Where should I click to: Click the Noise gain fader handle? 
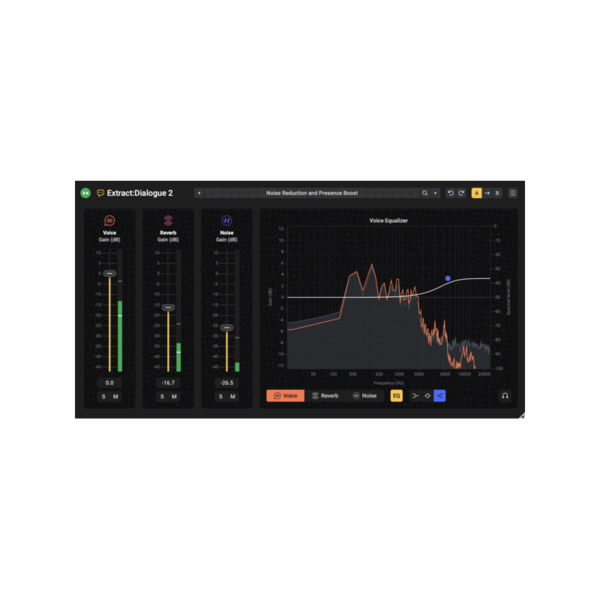227,328
